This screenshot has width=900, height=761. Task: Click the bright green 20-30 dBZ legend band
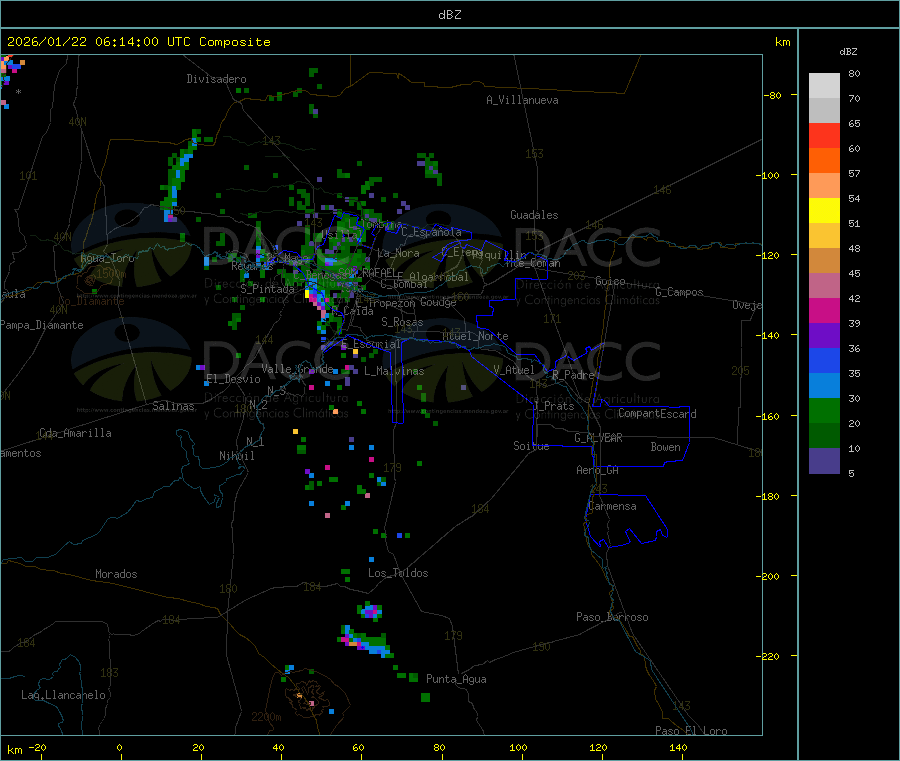click(824, 410)
